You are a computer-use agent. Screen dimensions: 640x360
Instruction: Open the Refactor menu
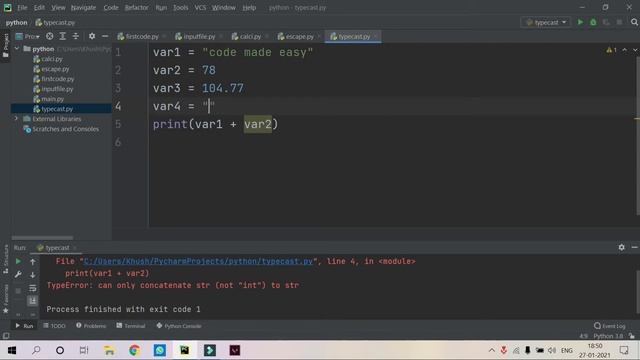[137, 7]
